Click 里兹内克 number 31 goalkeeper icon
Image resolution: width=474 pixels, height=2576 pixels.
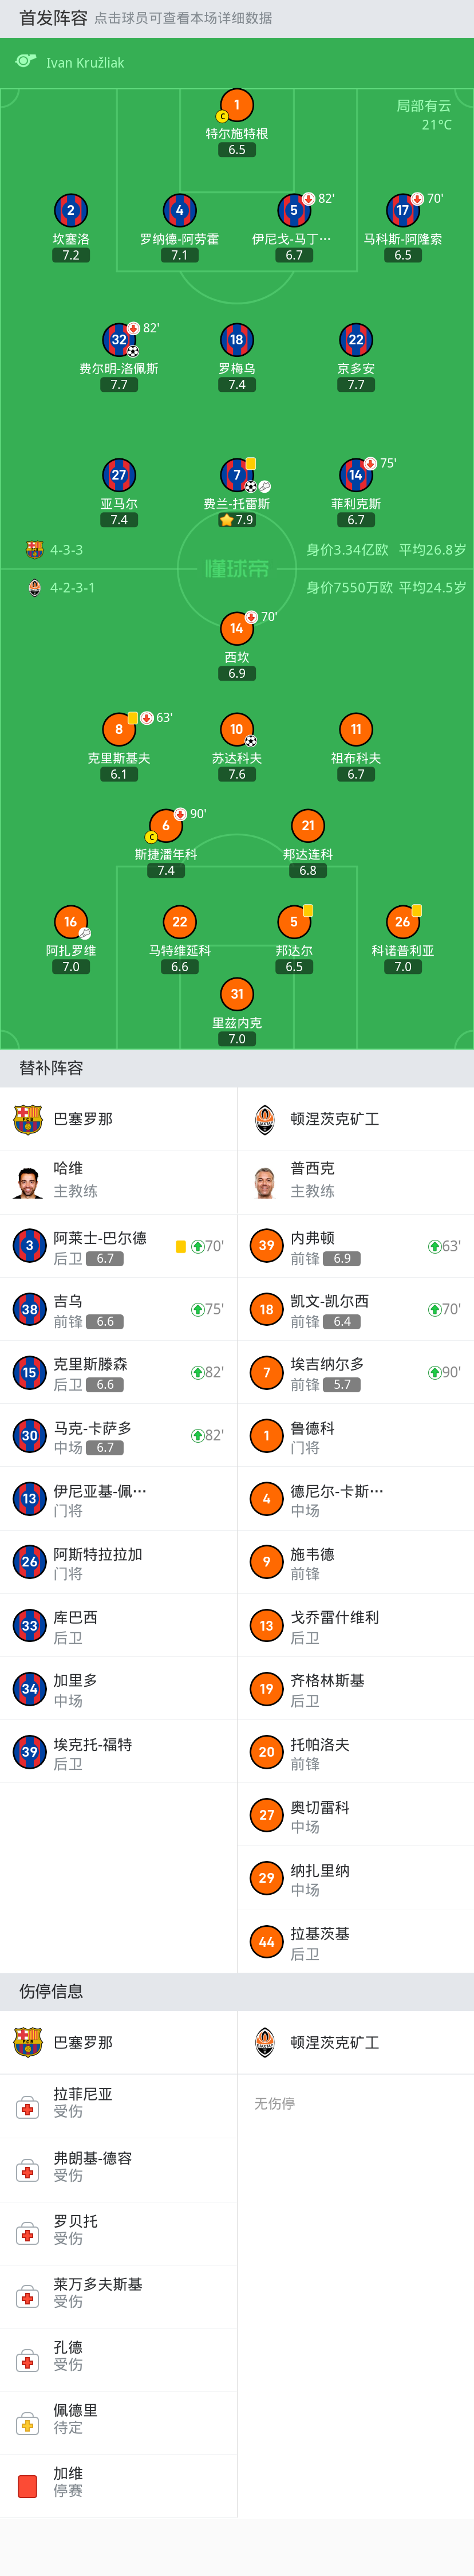[x=237, y=994]
